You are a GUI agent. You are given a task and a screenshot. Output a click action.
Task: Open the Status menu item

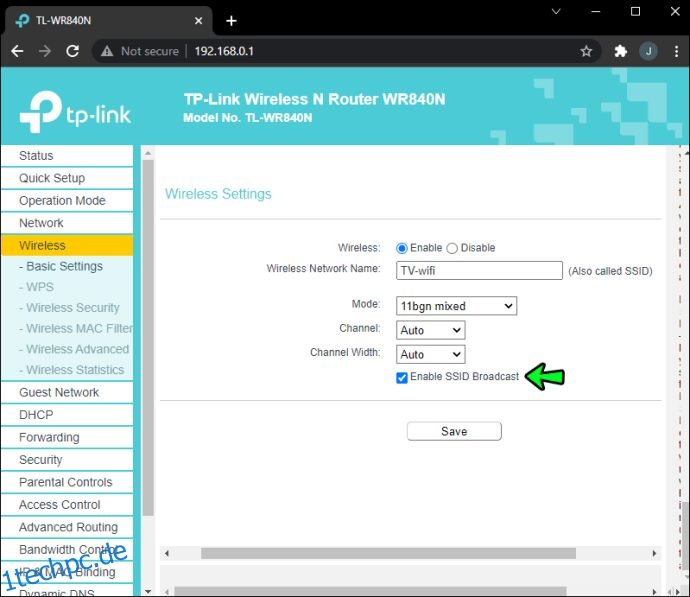click(x=67, y=156)
